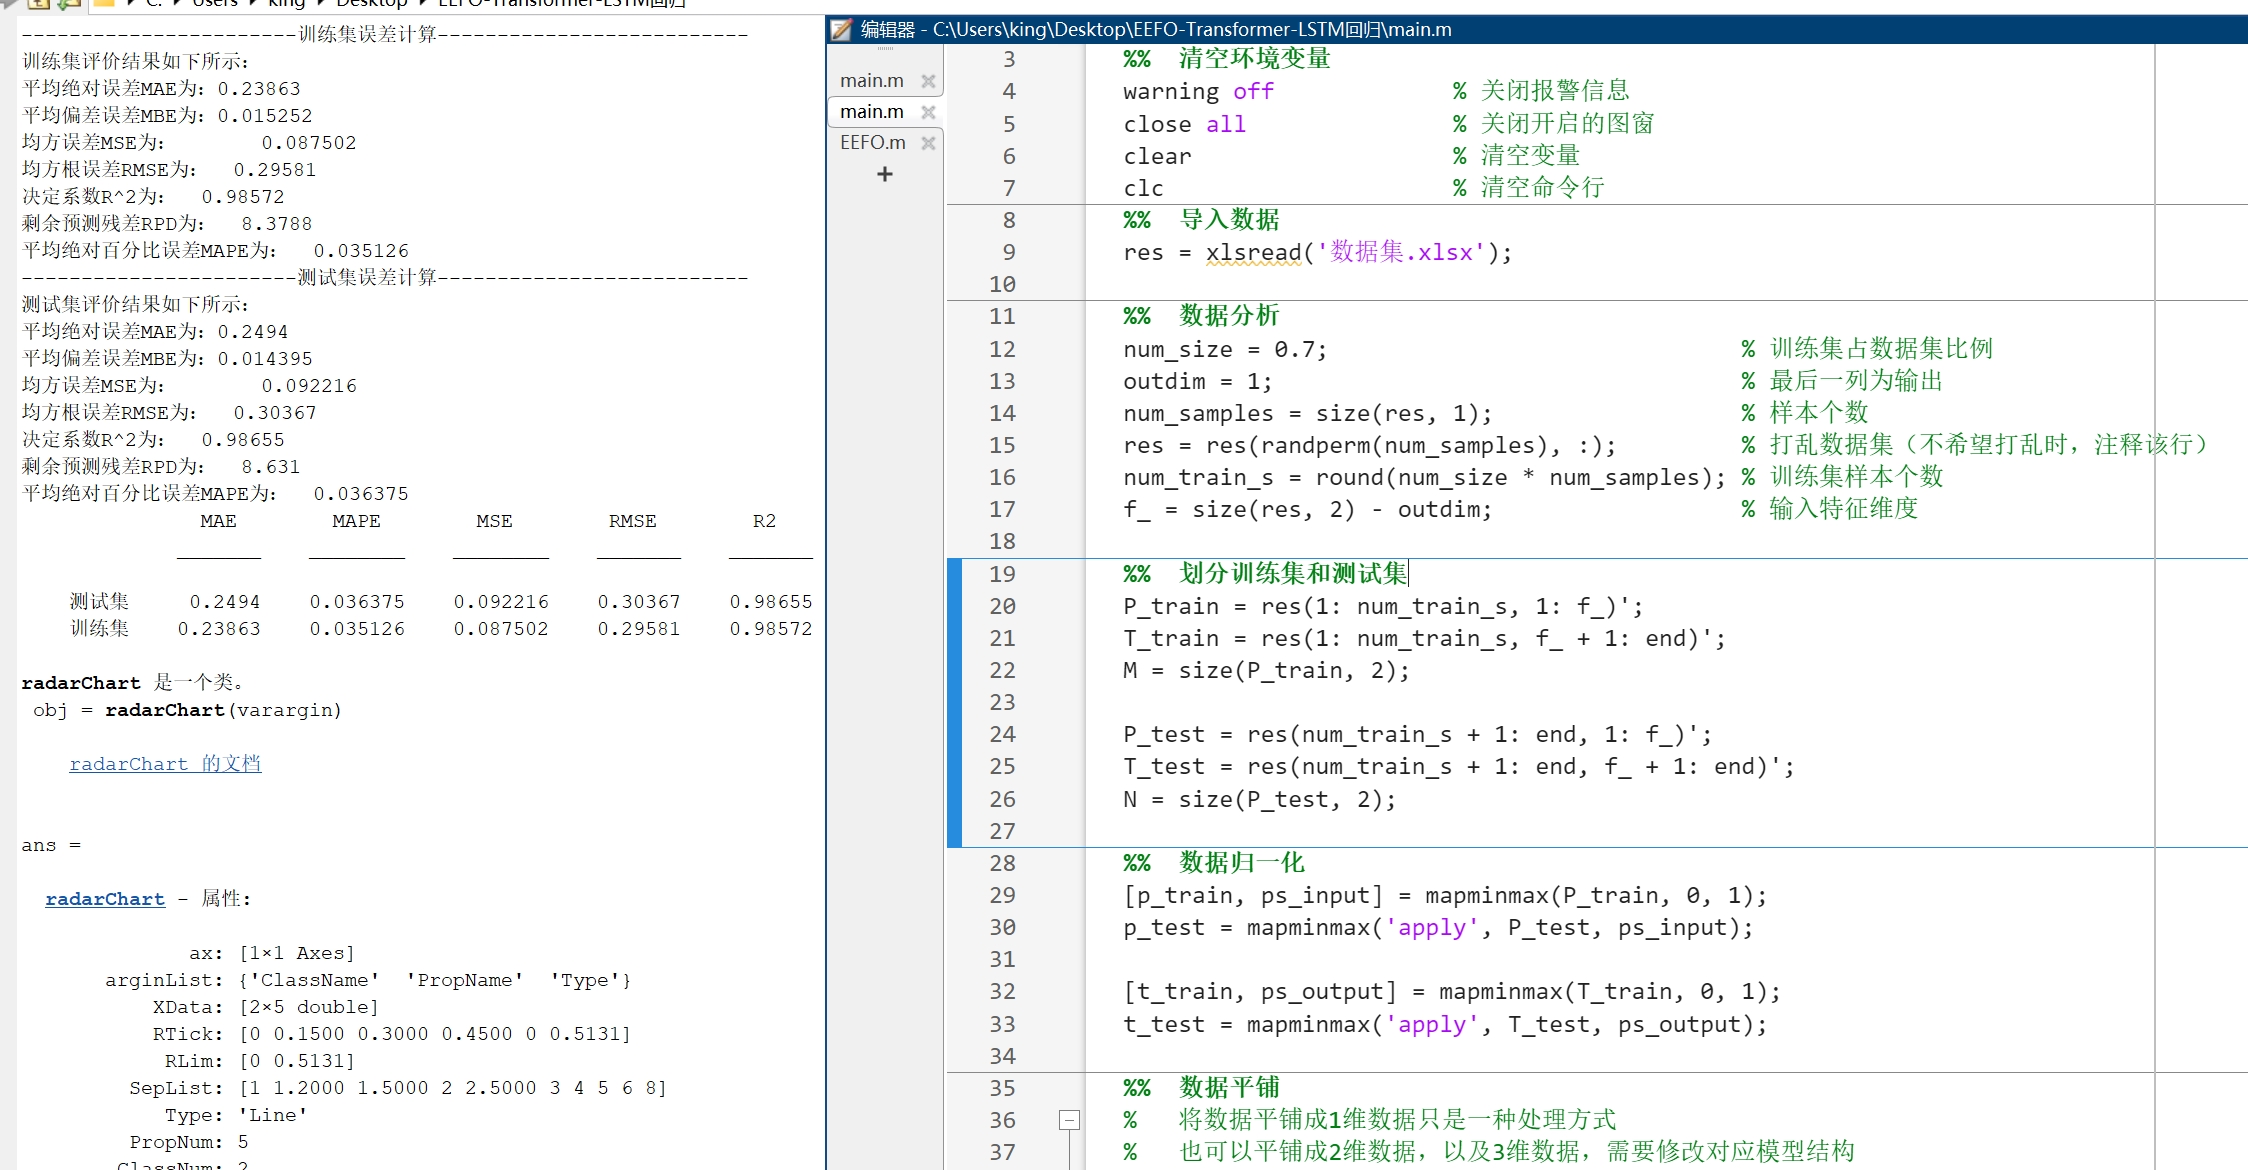This screenshot has width=2248, height=1170.
Task: Click the 'warning off' command line
Action: click(x=1198, y=92)
